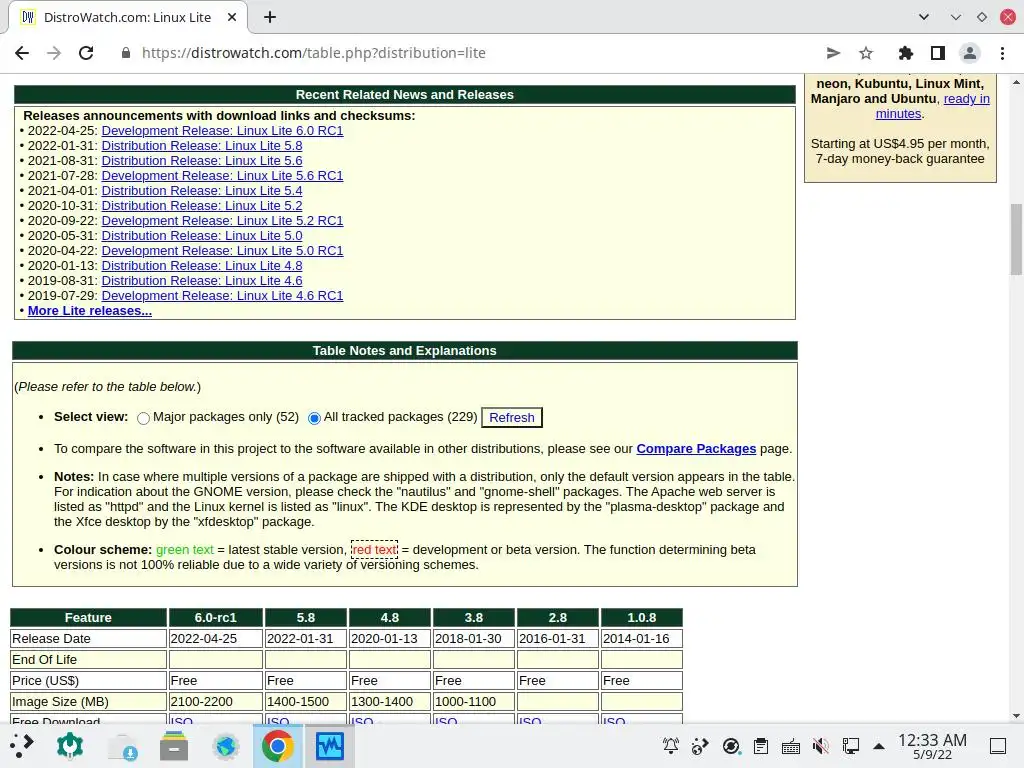Open the keyboard layout tray icon
Screen dimensions: 1024x768
pyautogui.click(x=791, y=746)
